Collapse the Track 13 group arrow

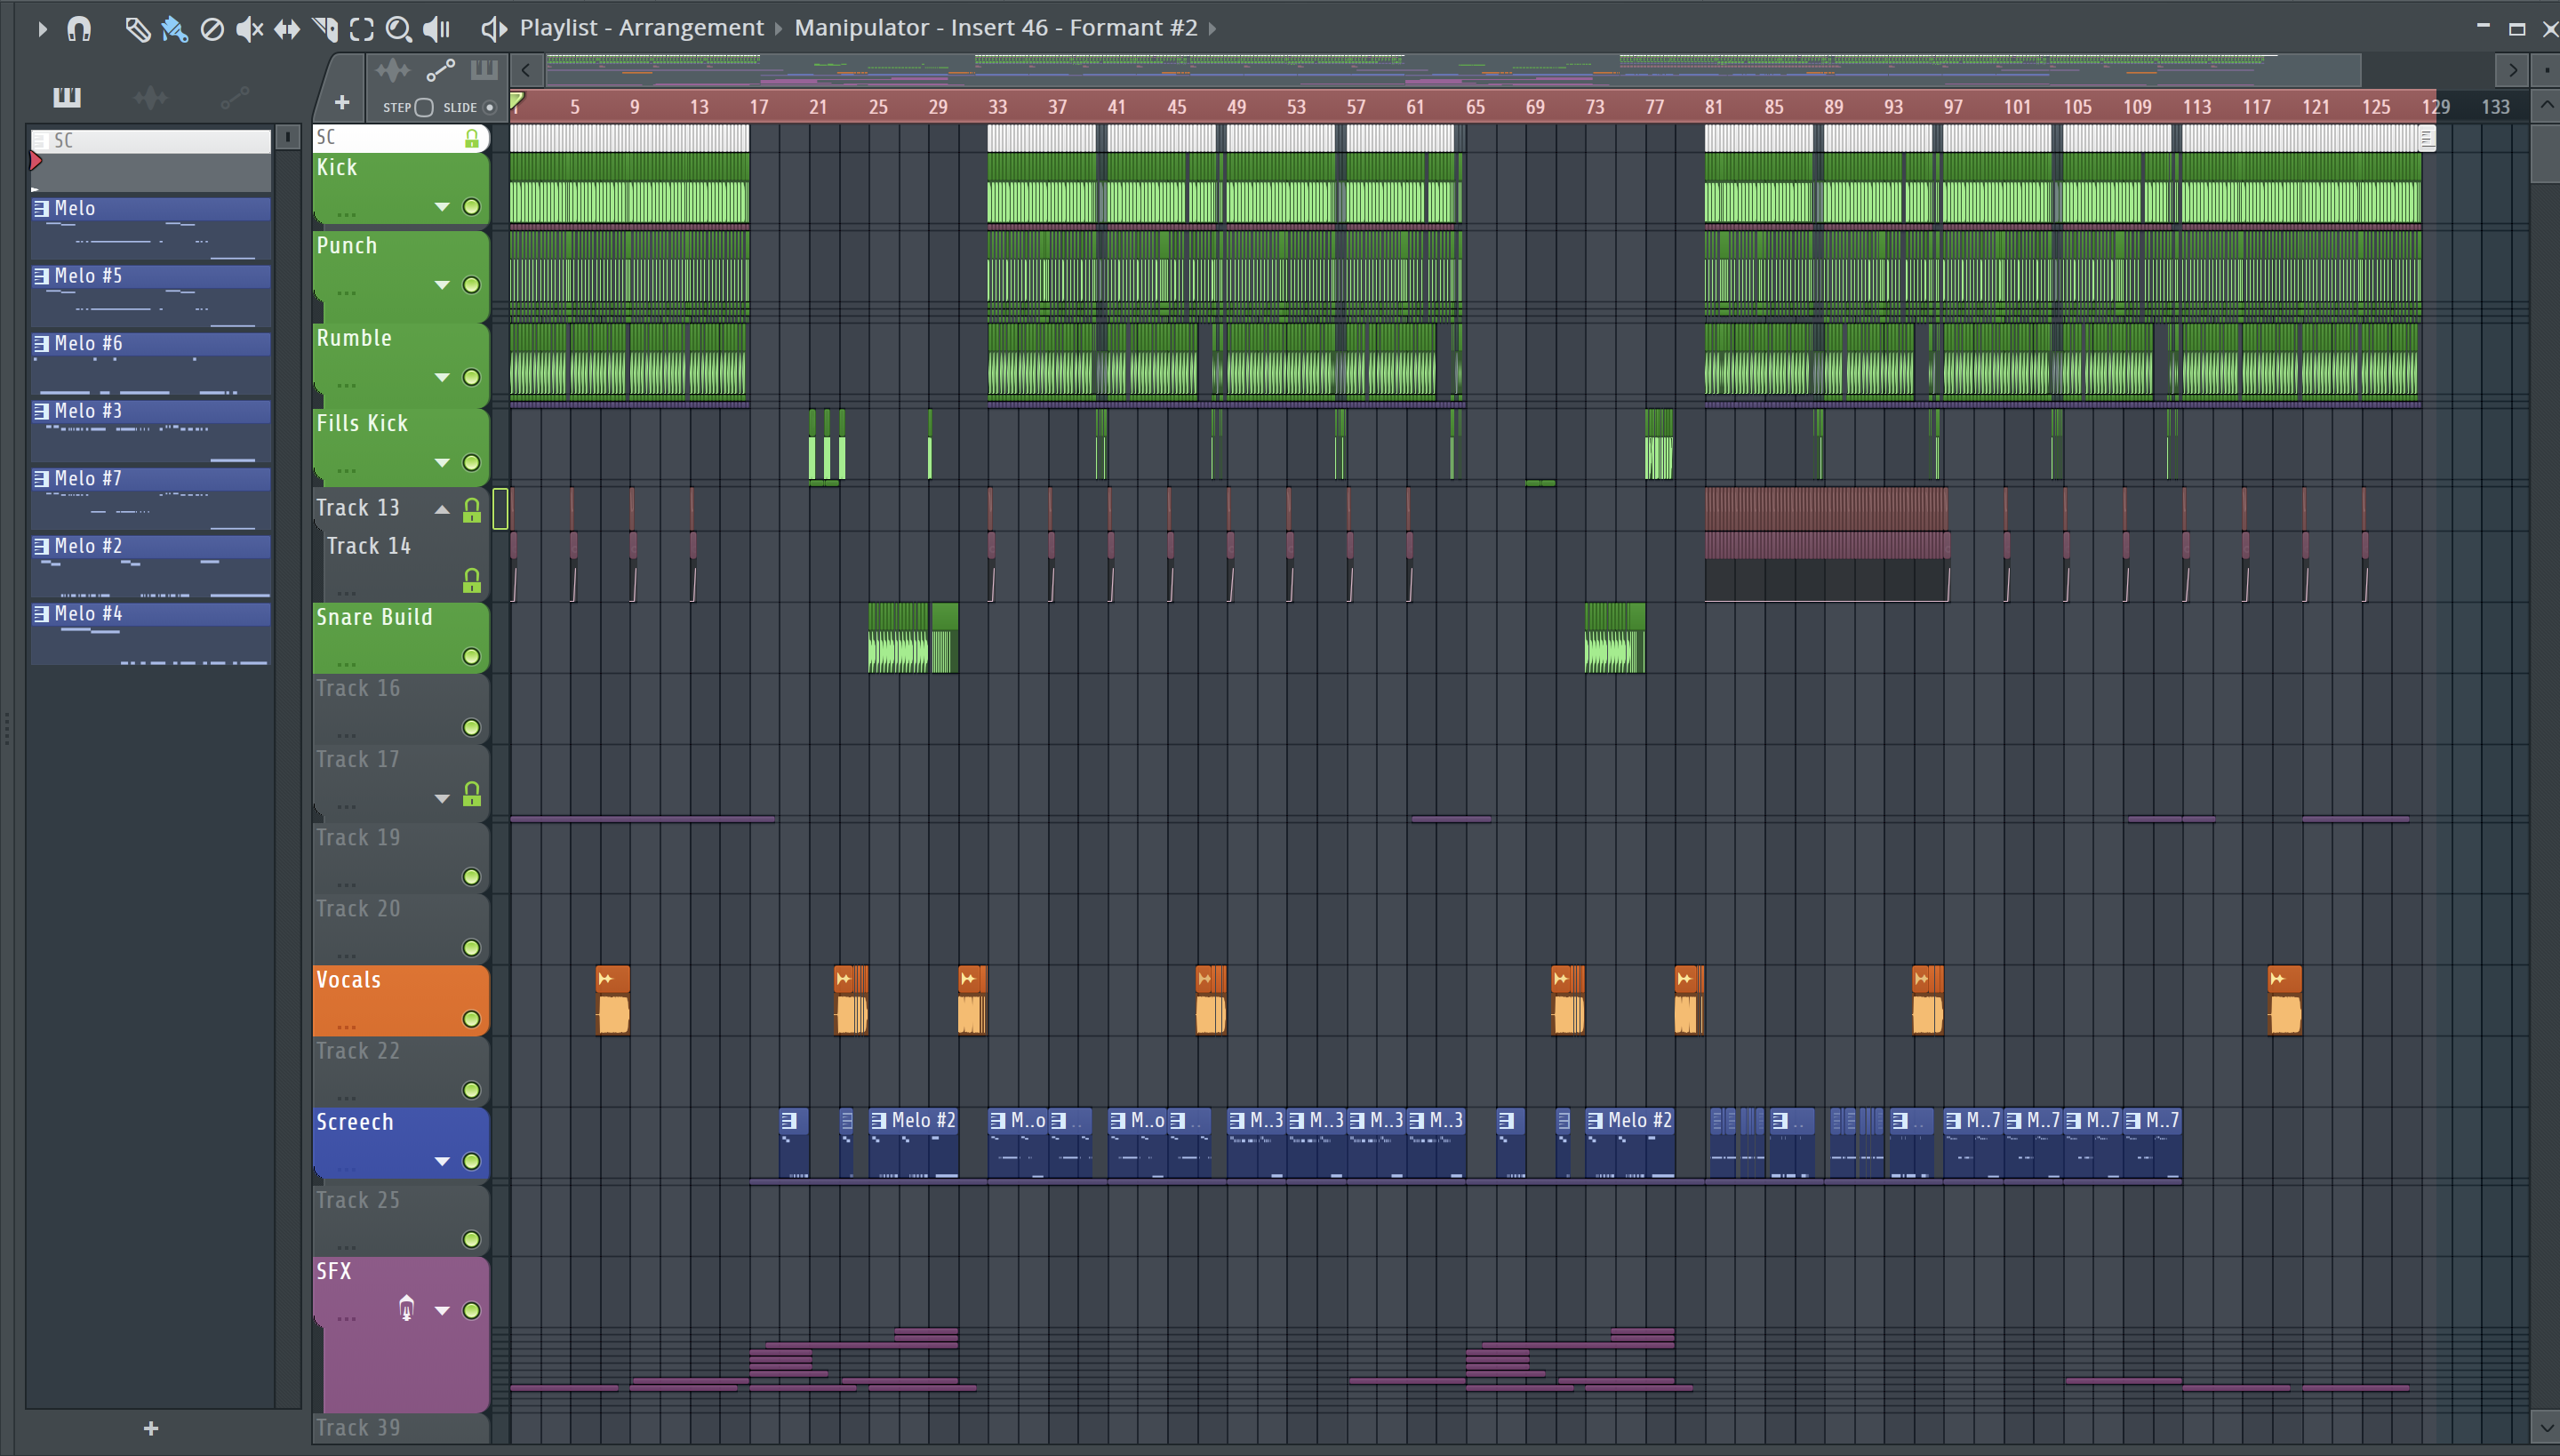coord(442,510)
